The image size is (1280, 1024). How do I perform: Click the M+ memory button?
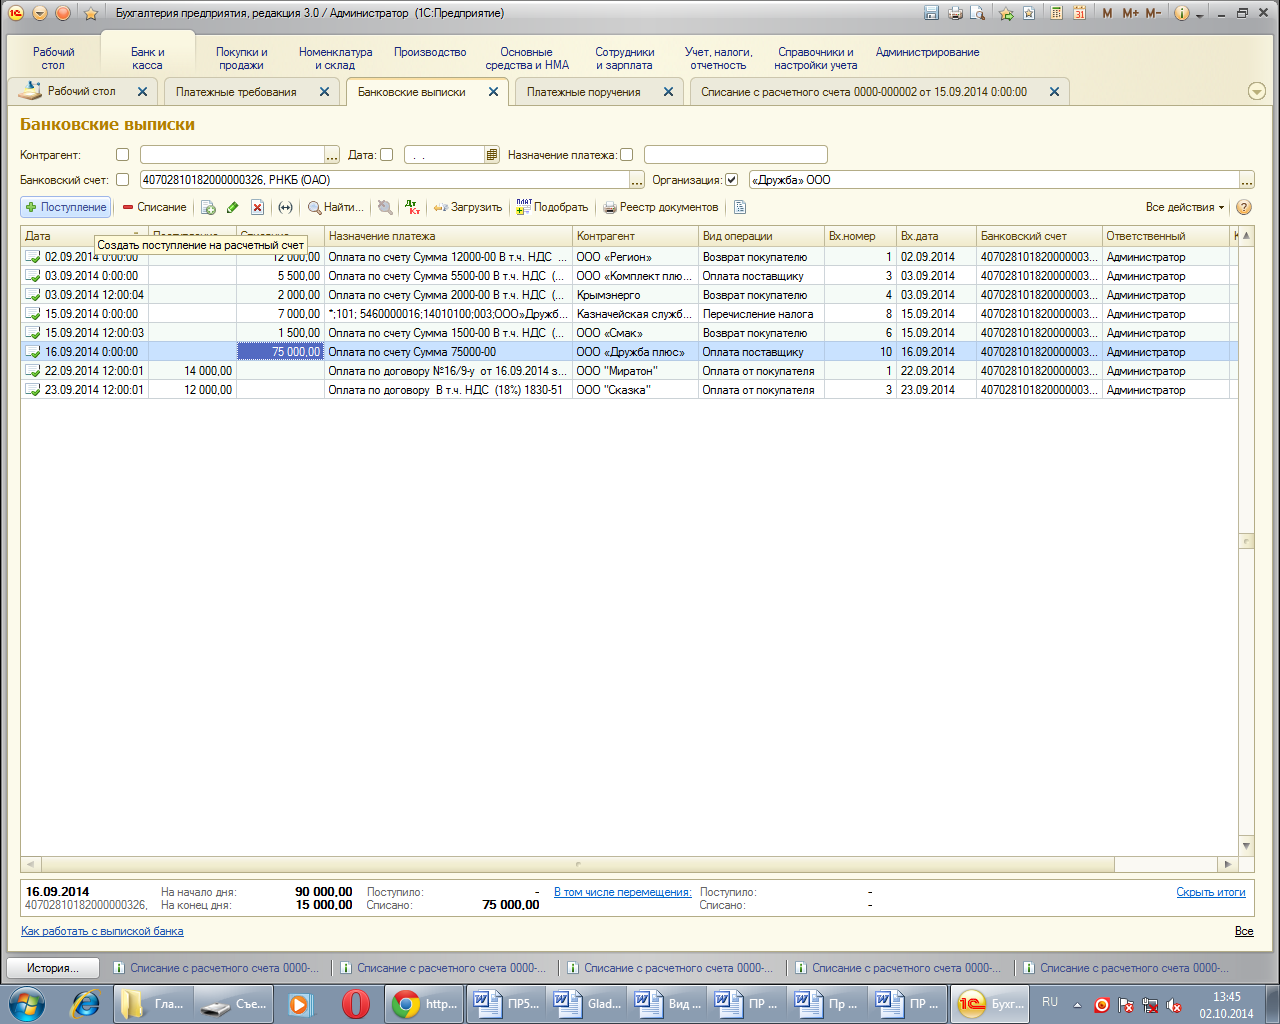click(x=1130, y=13)
